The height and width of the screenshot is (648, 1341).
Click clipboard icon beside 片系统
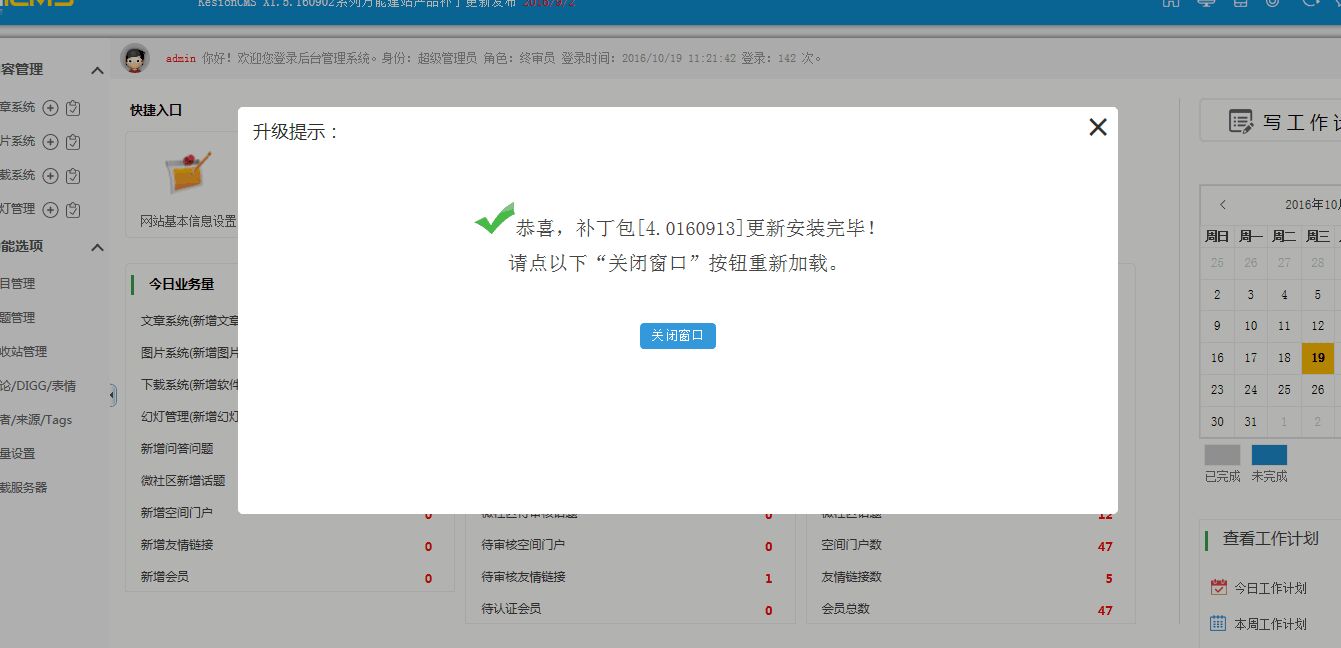coord(73,142)
